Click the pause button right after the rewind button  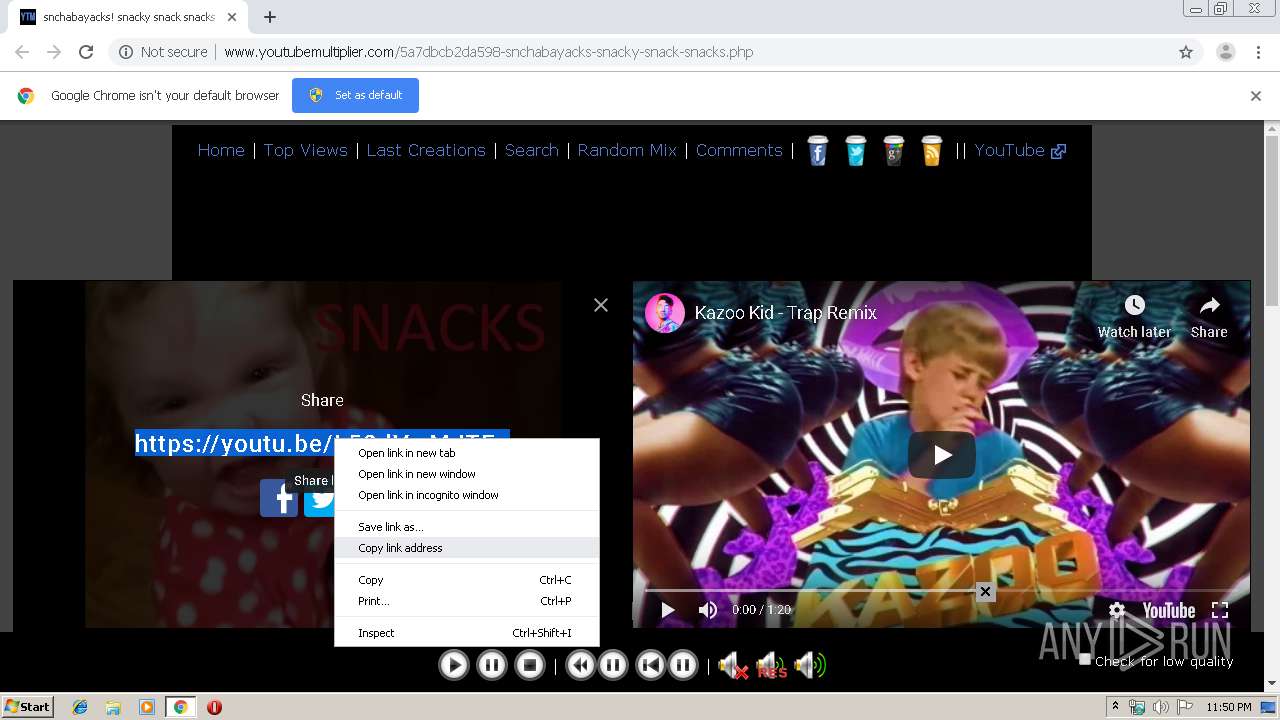click(x=613, y=665)
